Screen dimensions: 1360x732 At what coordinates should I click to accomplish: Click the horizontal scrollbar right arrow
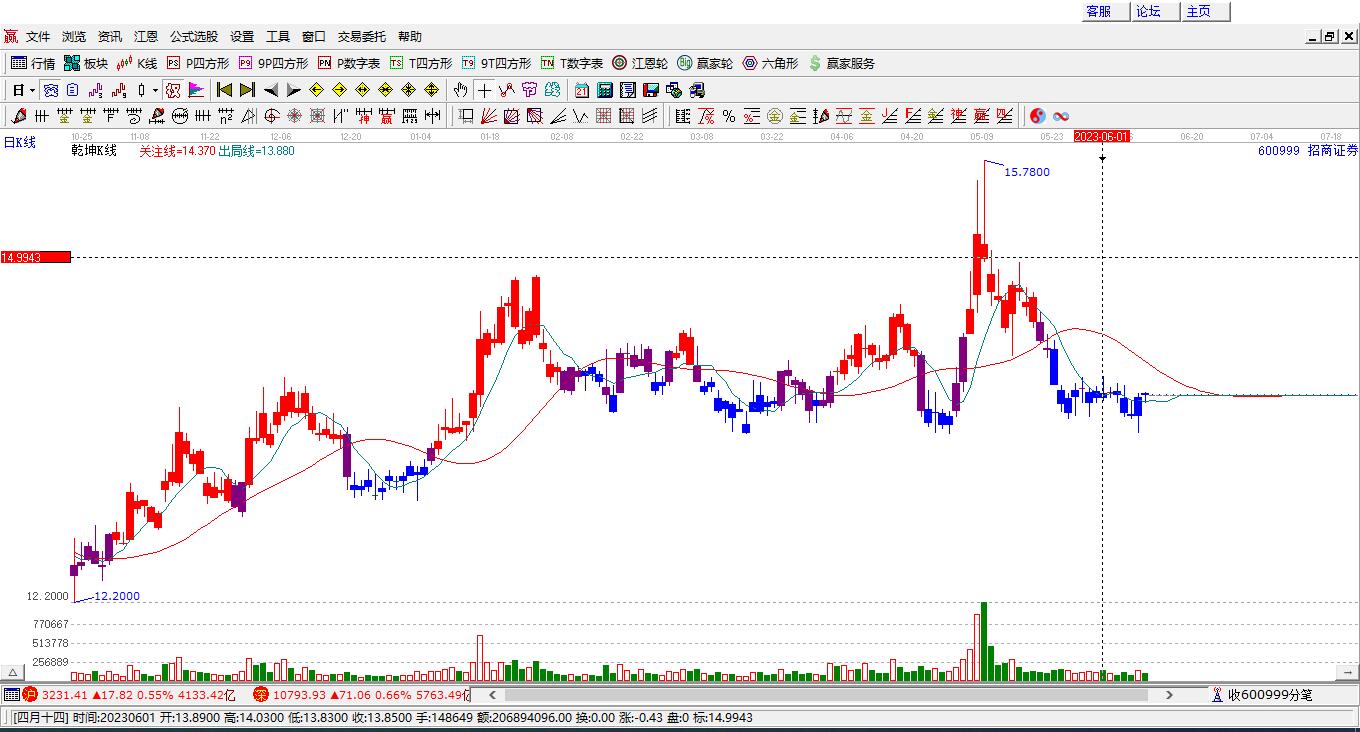click(1169, 694)
